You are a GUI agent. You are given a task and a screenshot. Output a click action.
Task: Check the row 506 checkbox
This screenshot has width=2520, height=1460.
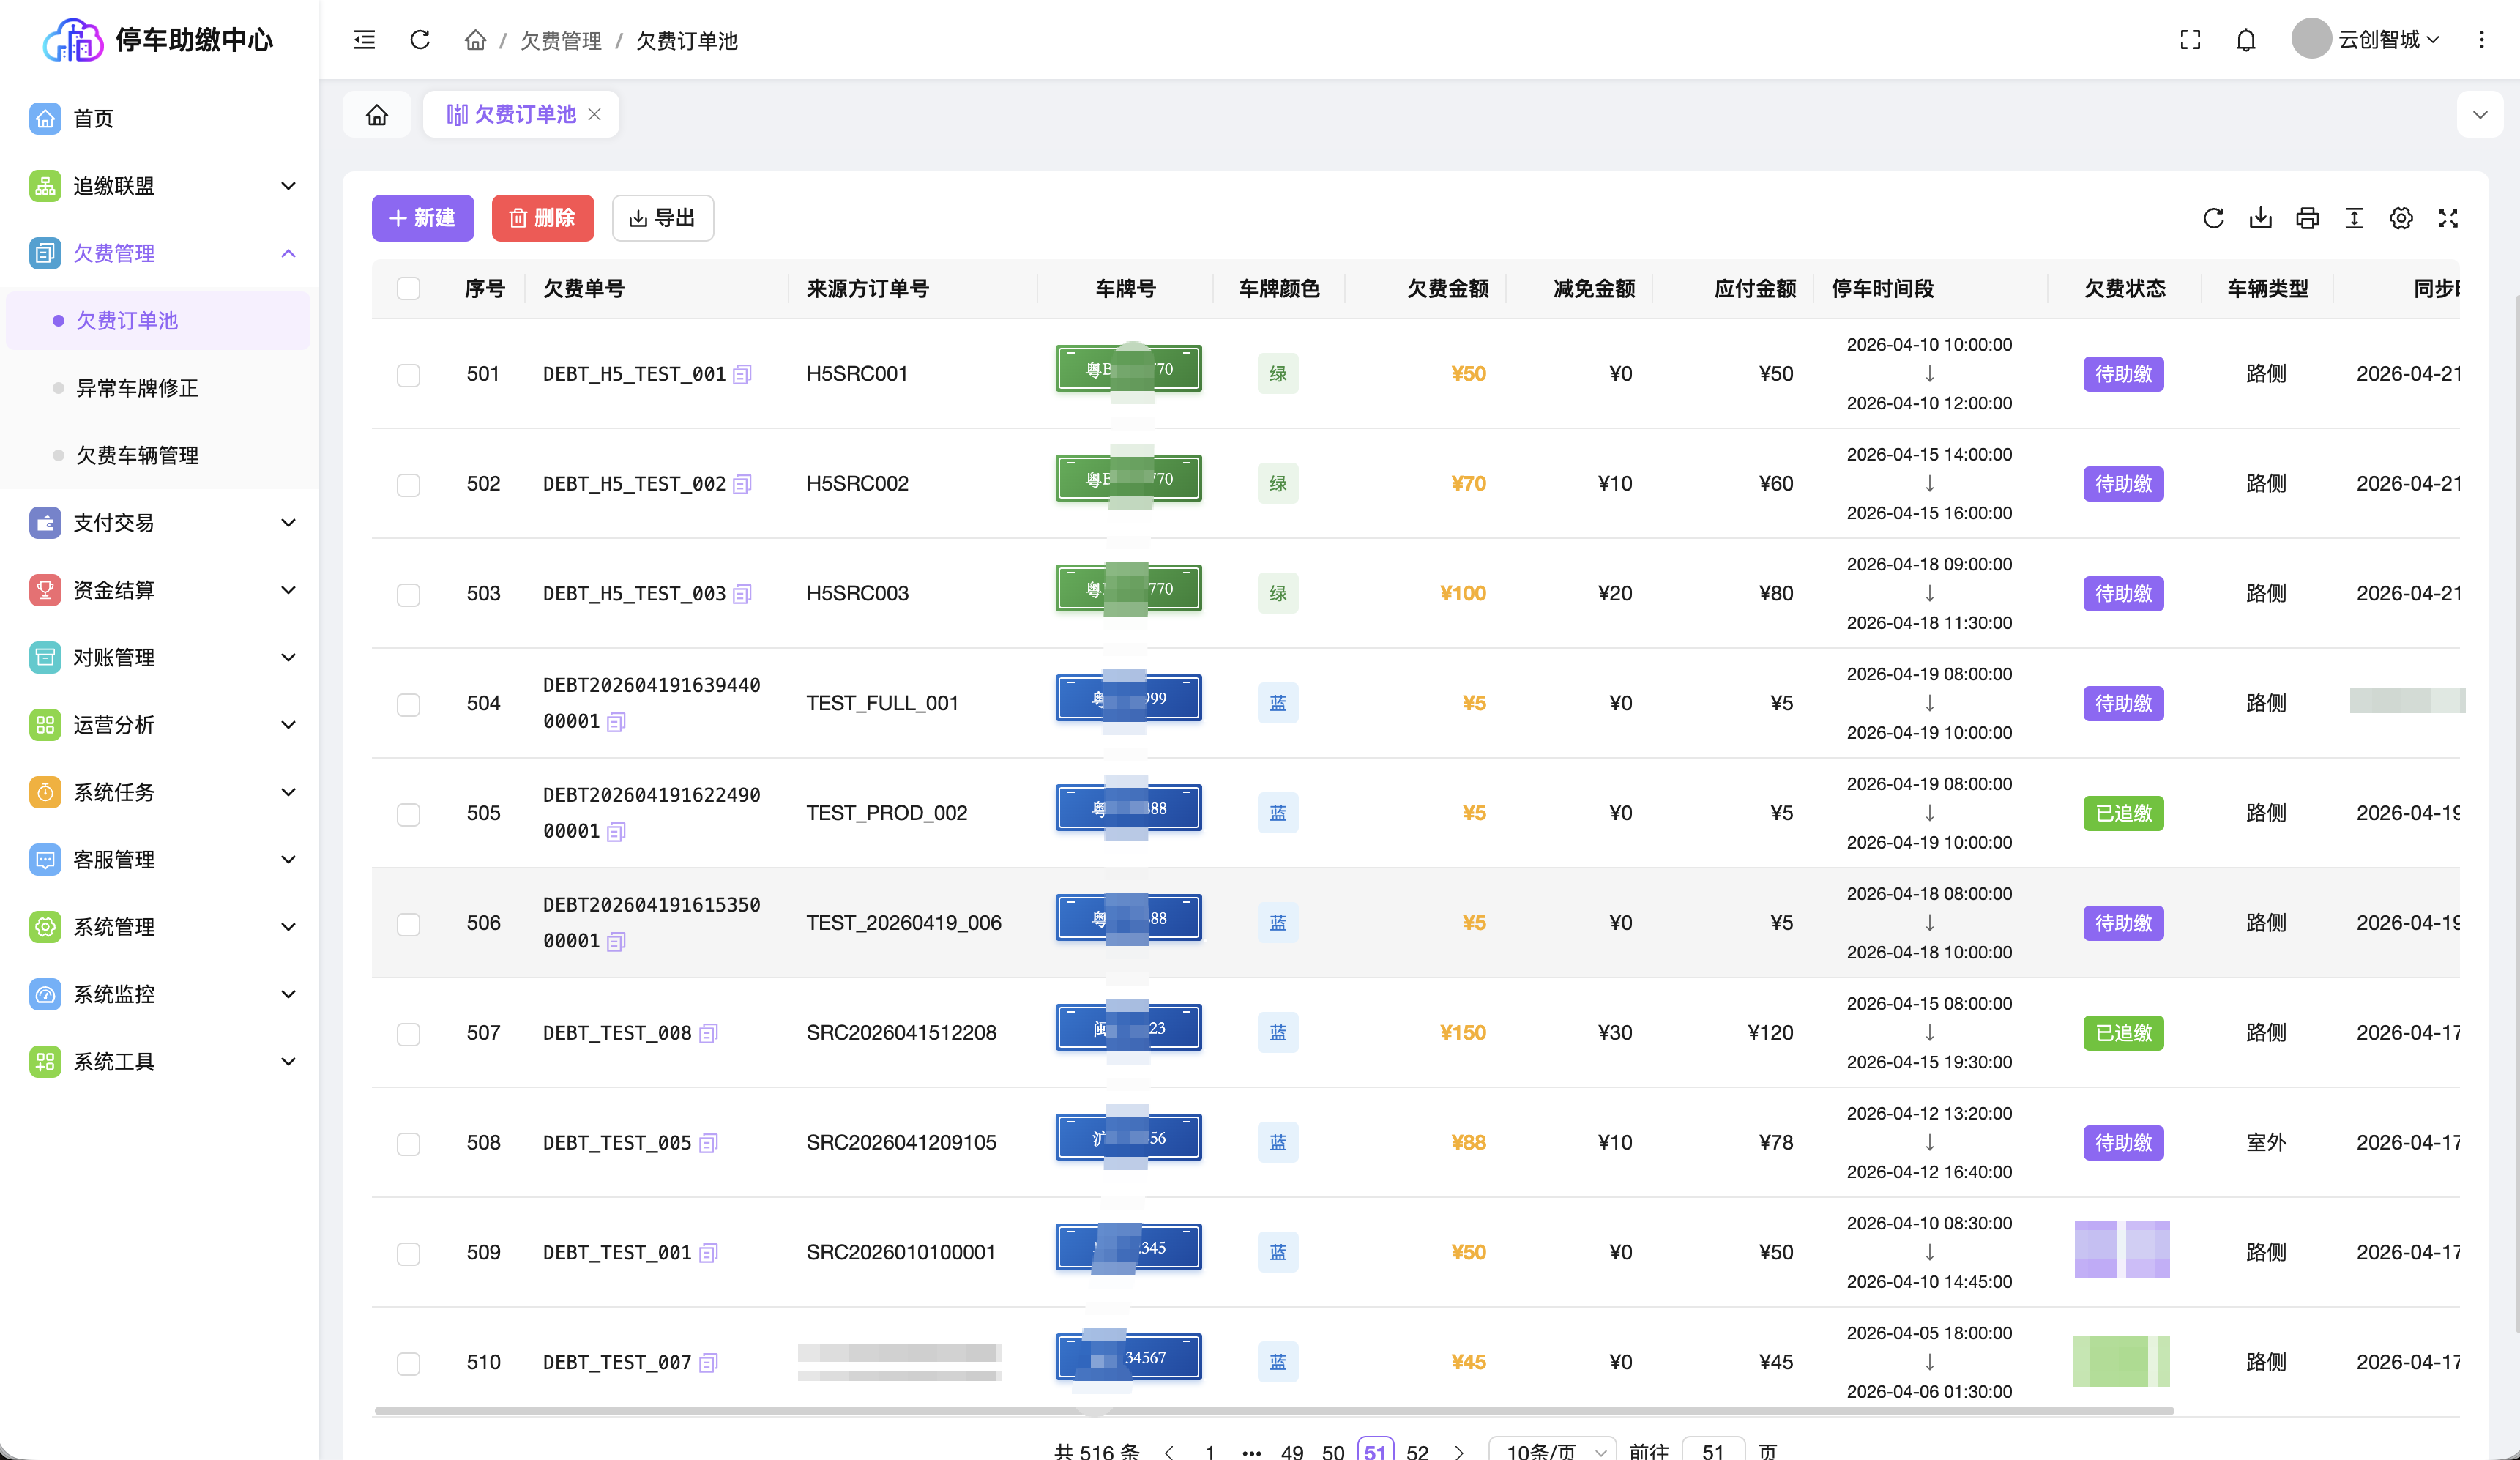[x=408, y=924]
